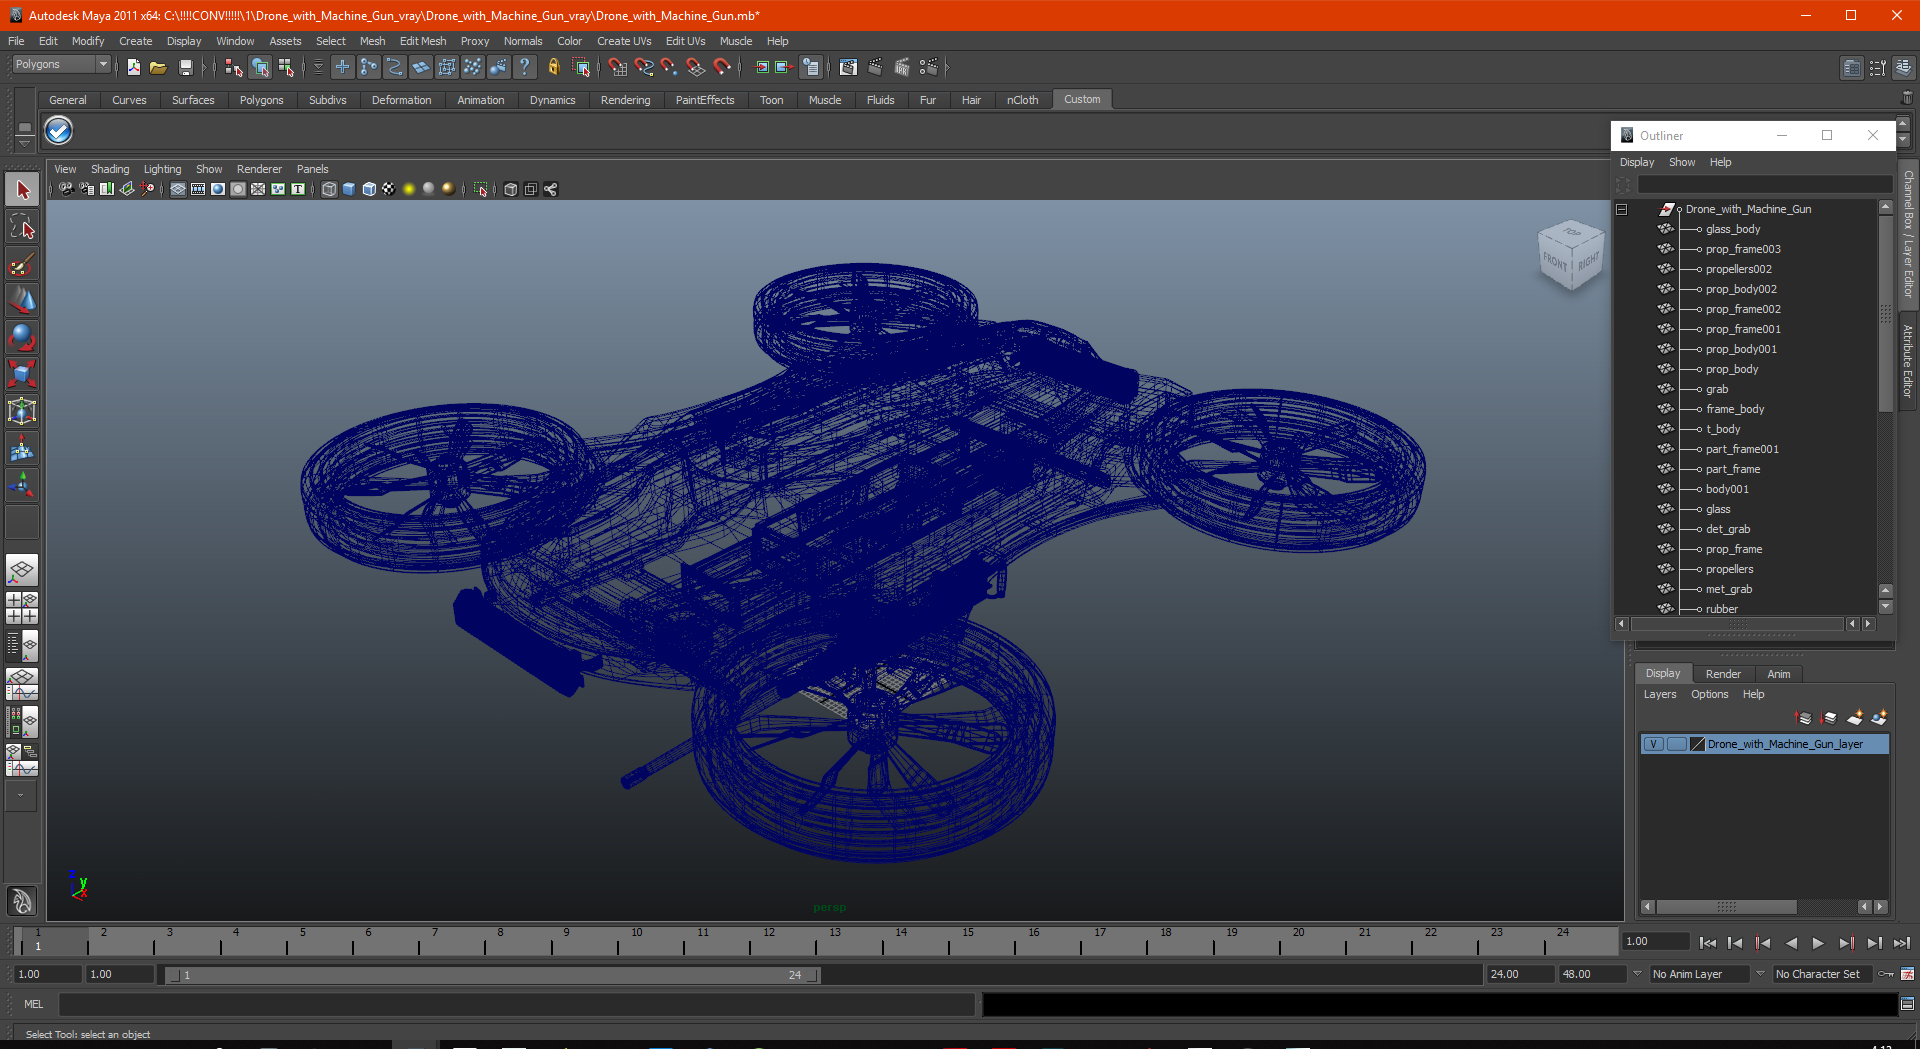Toggle textured checker sphere display button

tap(389, 189)
